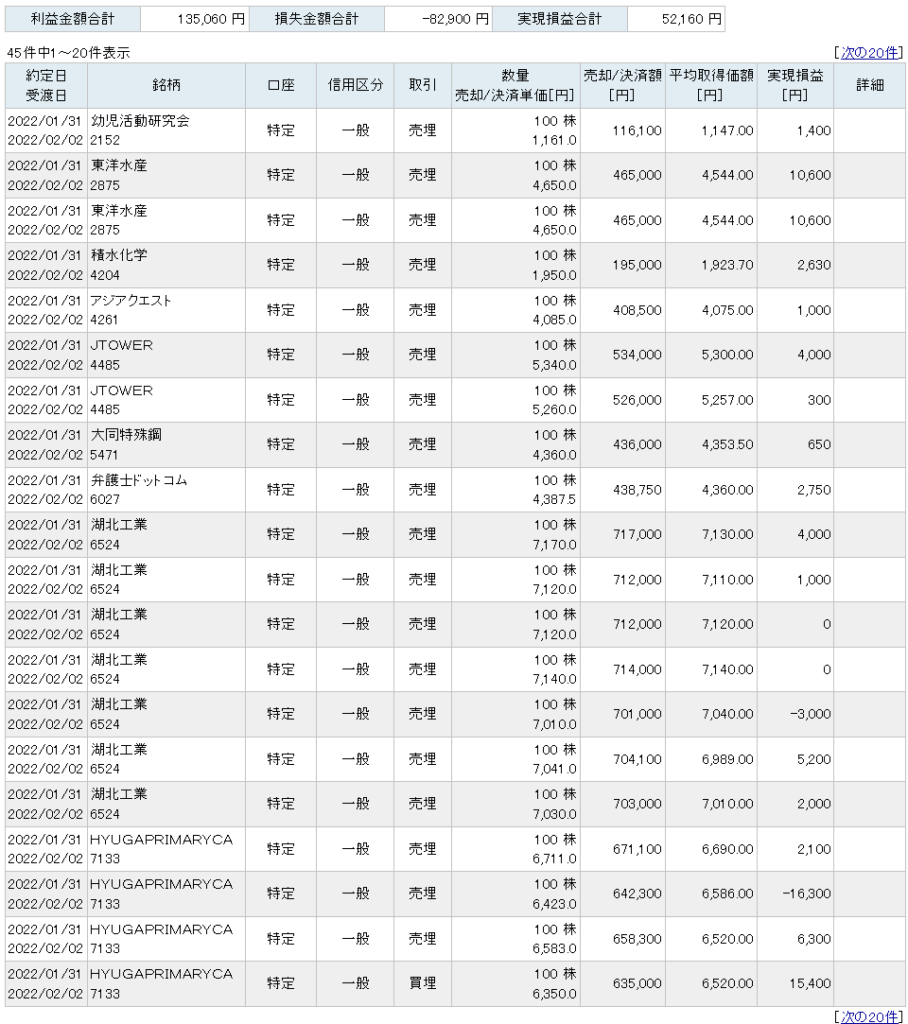The width and height of the screenshot is (908, 1024).
Task: Click the 658,300 settlement amount
Action: coord(637,938)
